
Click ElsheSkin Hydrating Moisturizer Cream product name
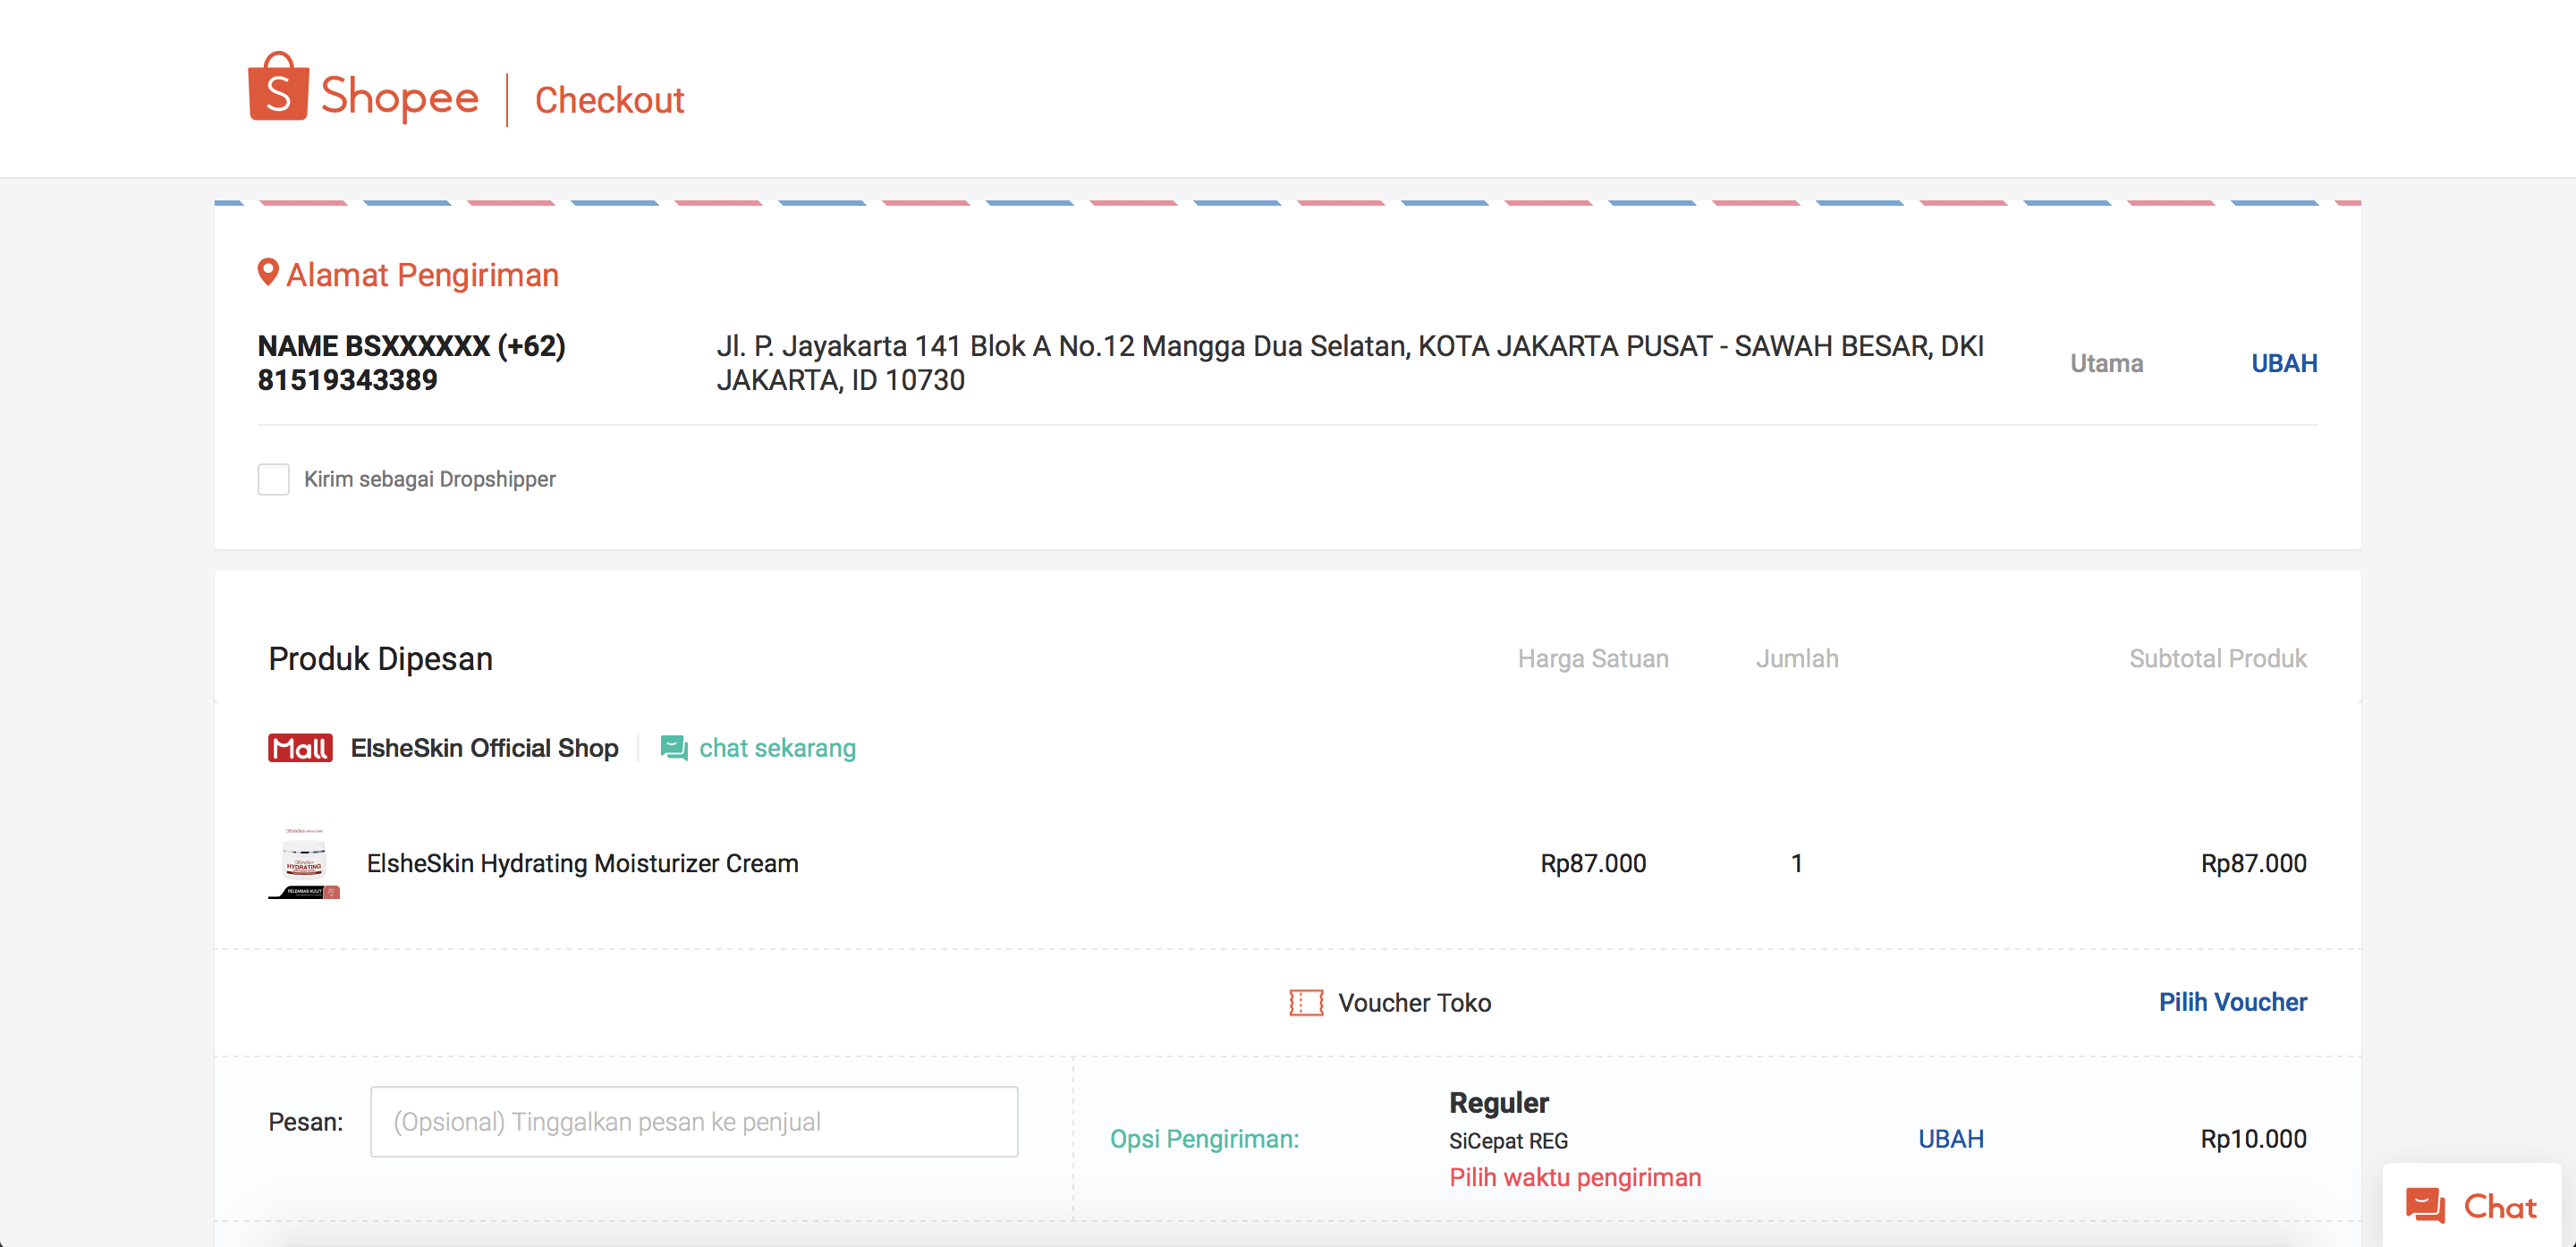pyautogui.click(x=582, y=863)
